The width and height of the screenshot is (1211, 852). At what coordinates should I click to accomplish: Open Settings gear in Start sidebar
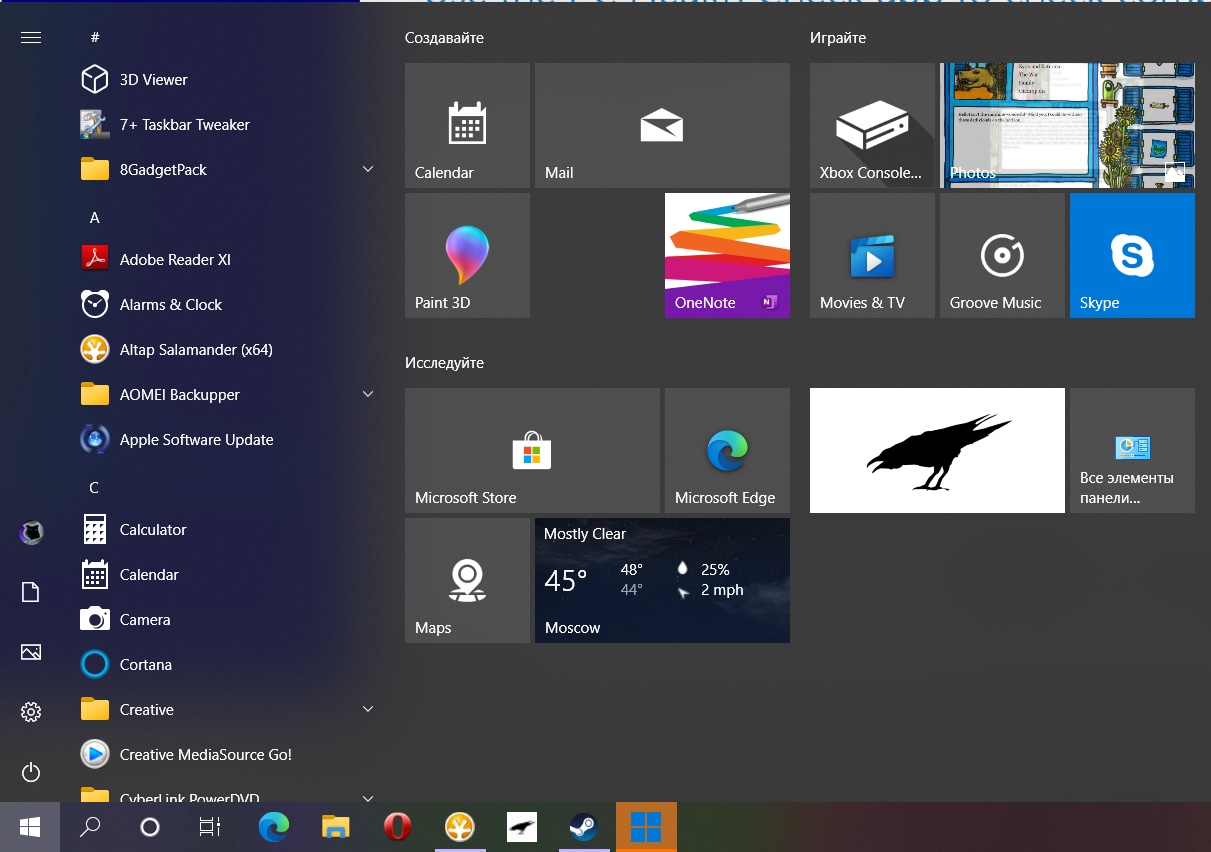click(31, 712)
